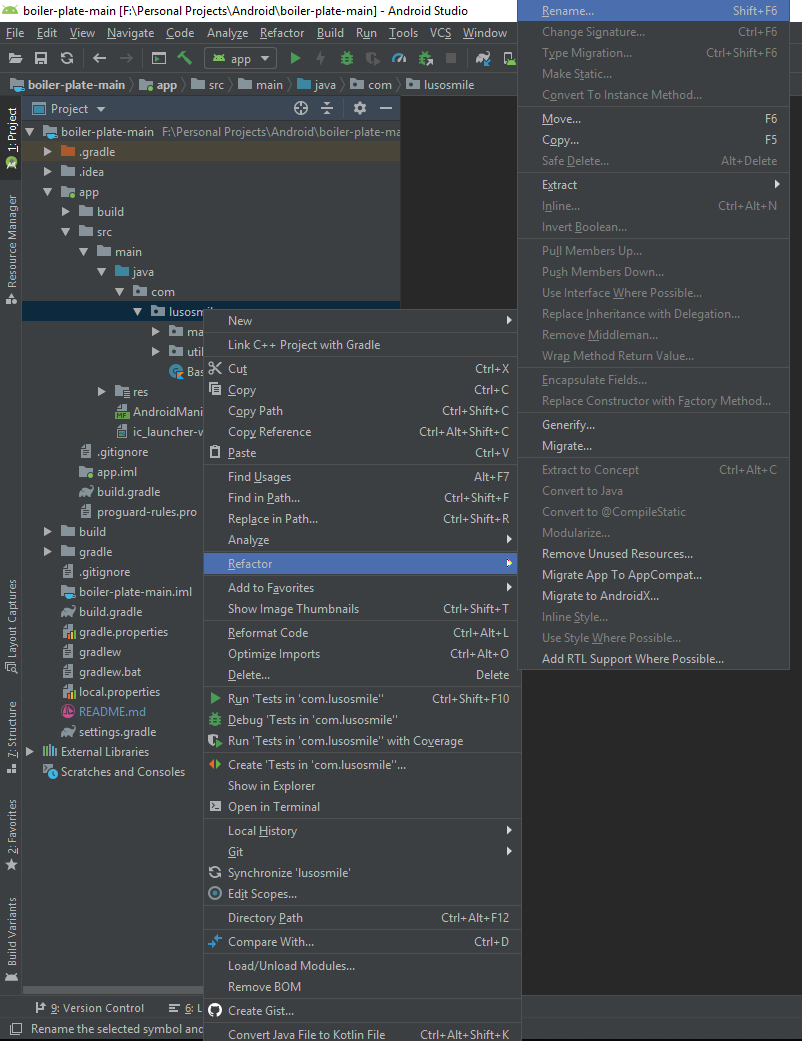Screen dimensions: 802x1041
Task: Click the Apply changes lightning icon
Action: [x=321, y=58]
